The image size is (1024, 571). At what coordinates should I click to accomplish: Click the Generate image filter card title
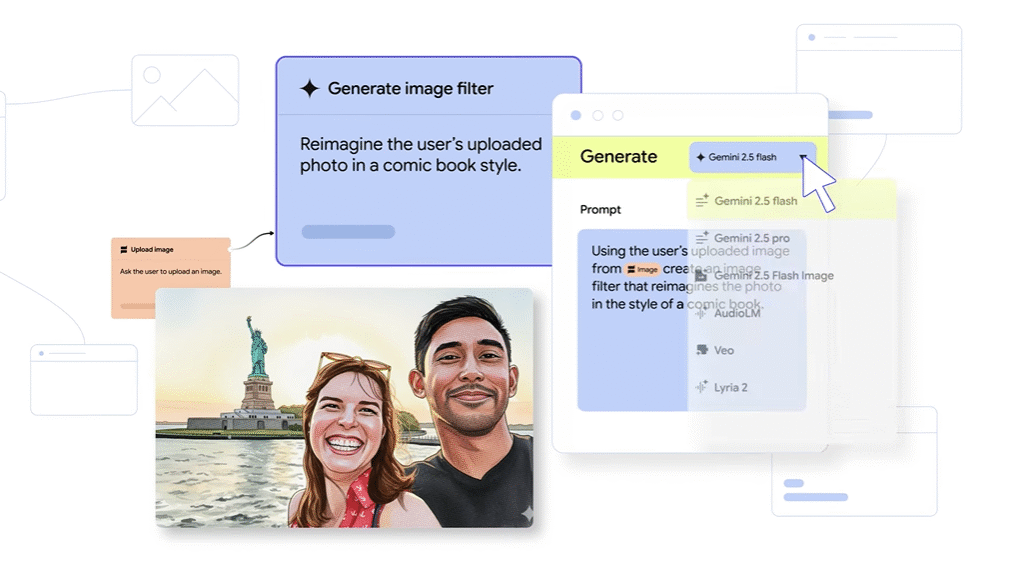[x=410, y=88]
